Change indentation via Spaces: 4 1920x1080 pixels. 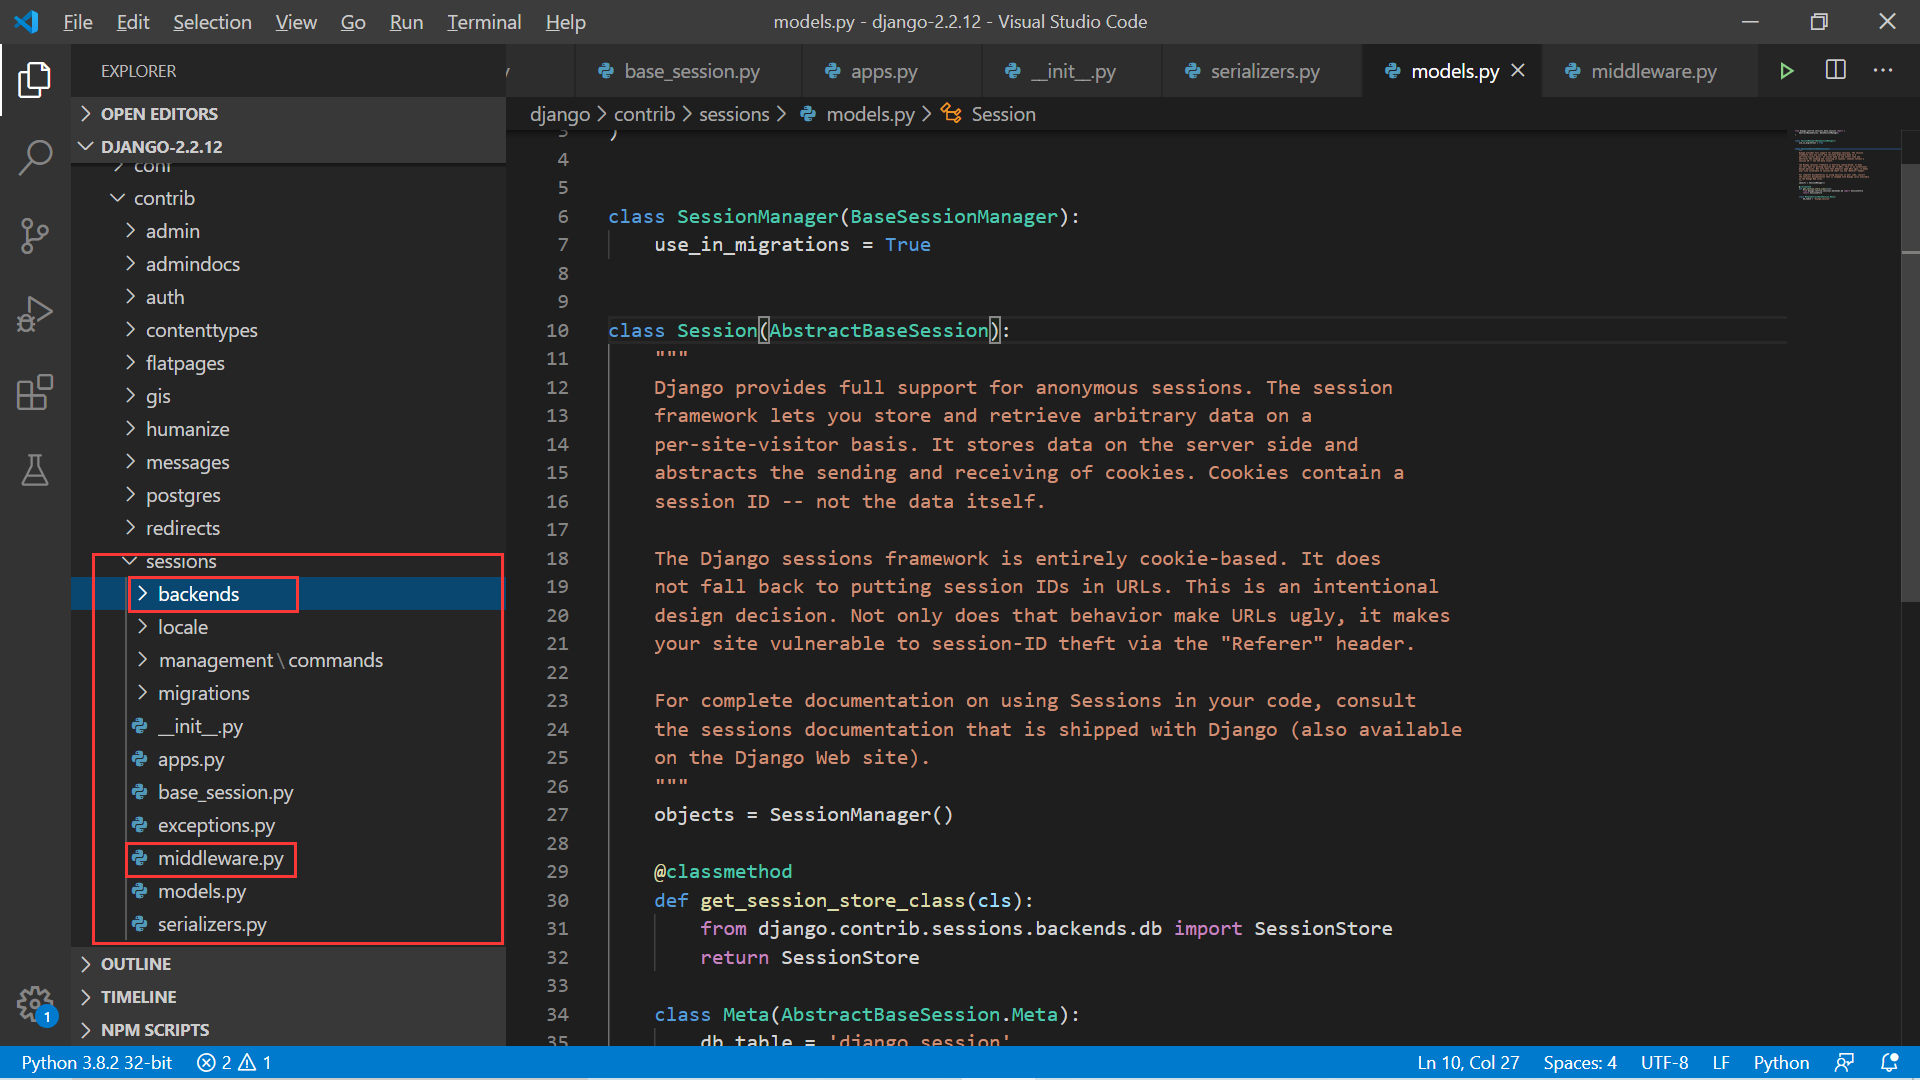1580,1062
